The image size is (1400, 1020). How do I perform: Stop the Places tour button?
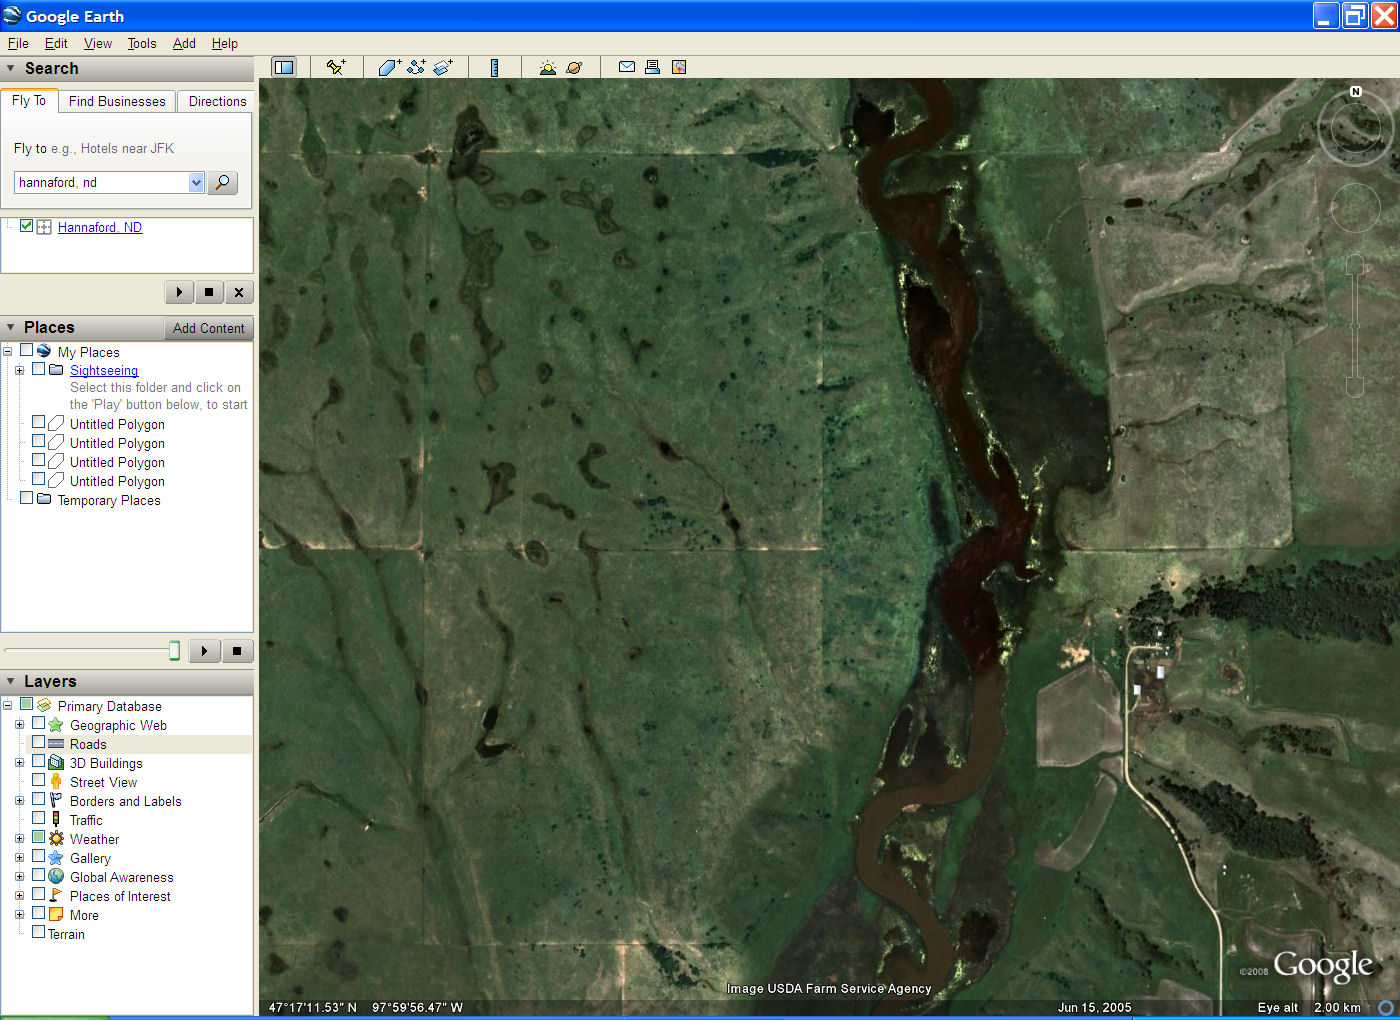(x=237, y=651)
